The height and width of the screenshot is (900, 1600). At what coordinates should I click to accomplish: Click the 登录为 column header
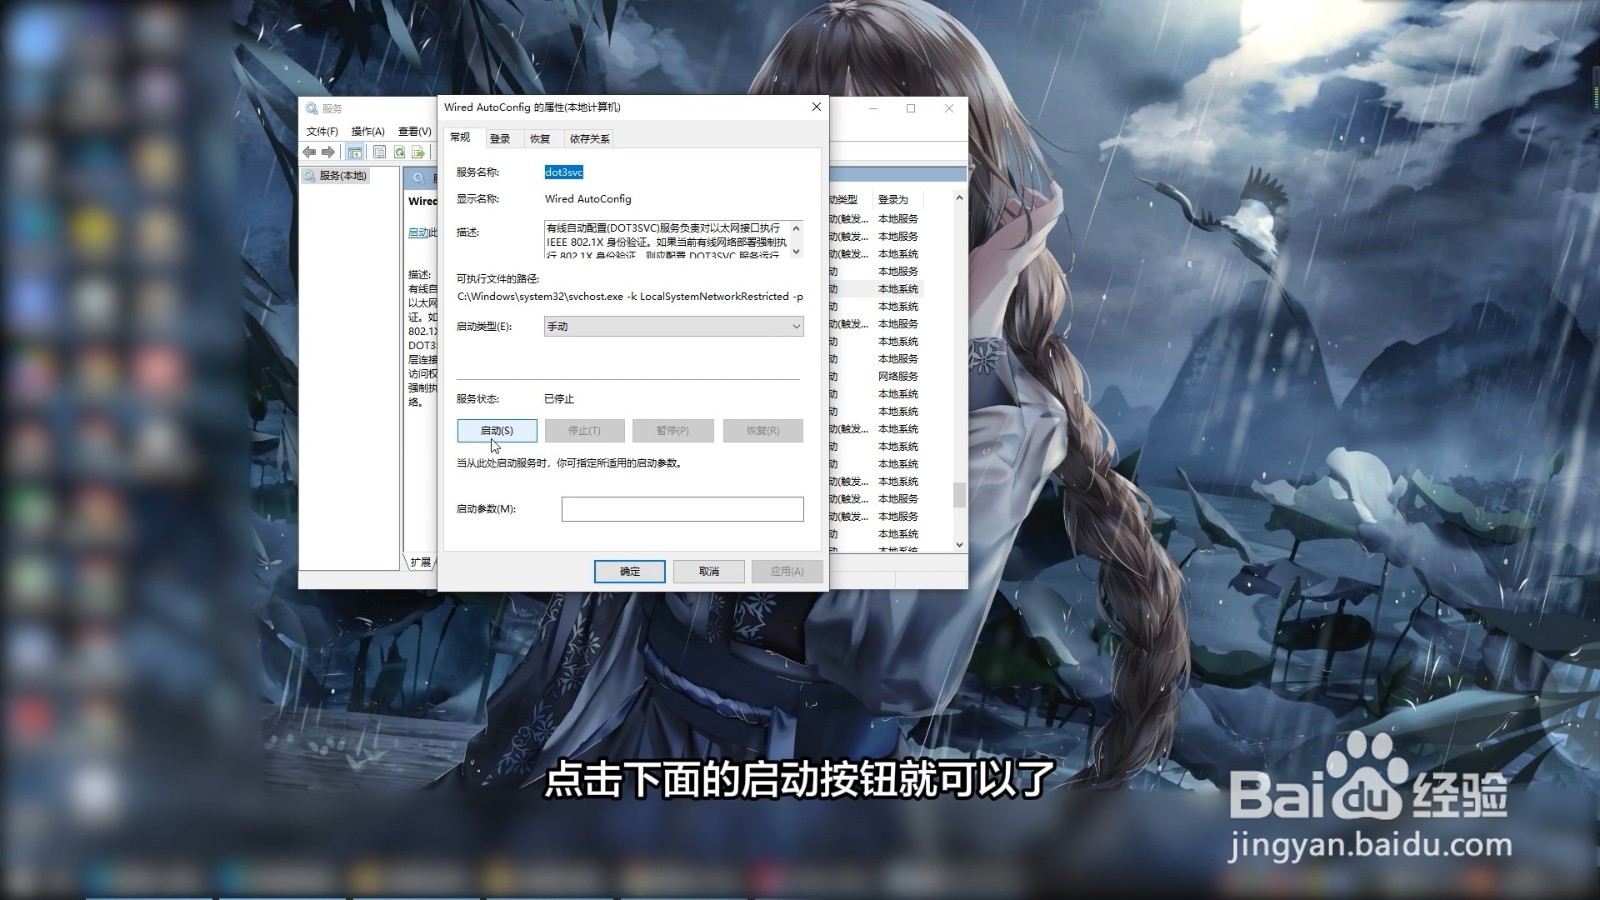(894, 199)
